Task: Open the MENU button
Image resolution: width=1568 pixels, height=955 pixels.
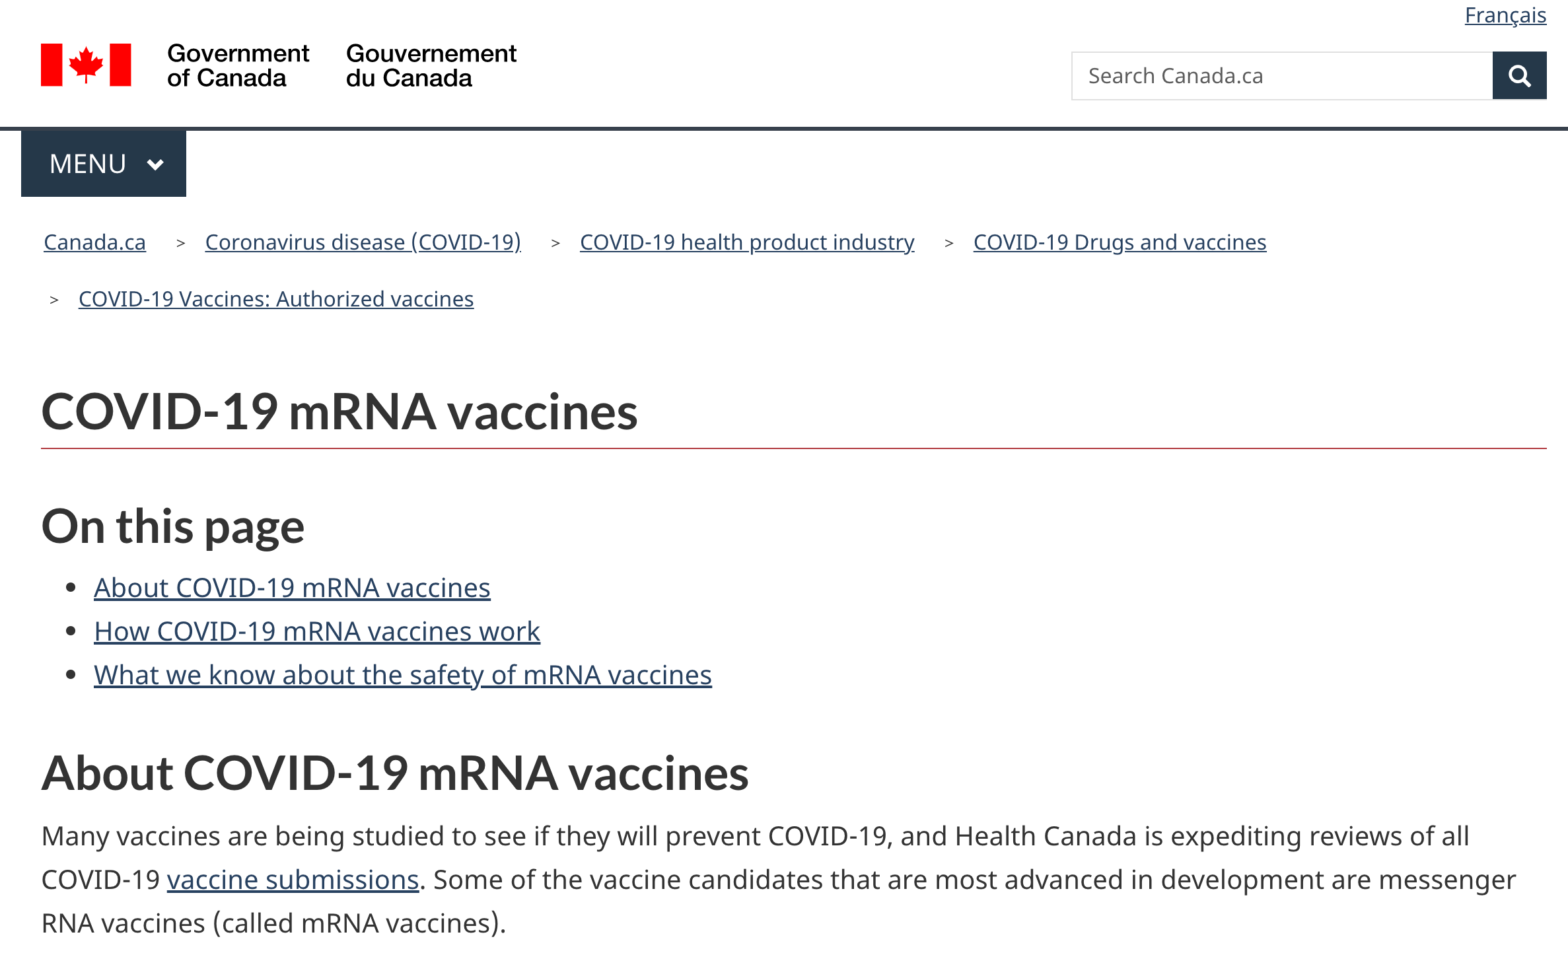Action: 104,164
